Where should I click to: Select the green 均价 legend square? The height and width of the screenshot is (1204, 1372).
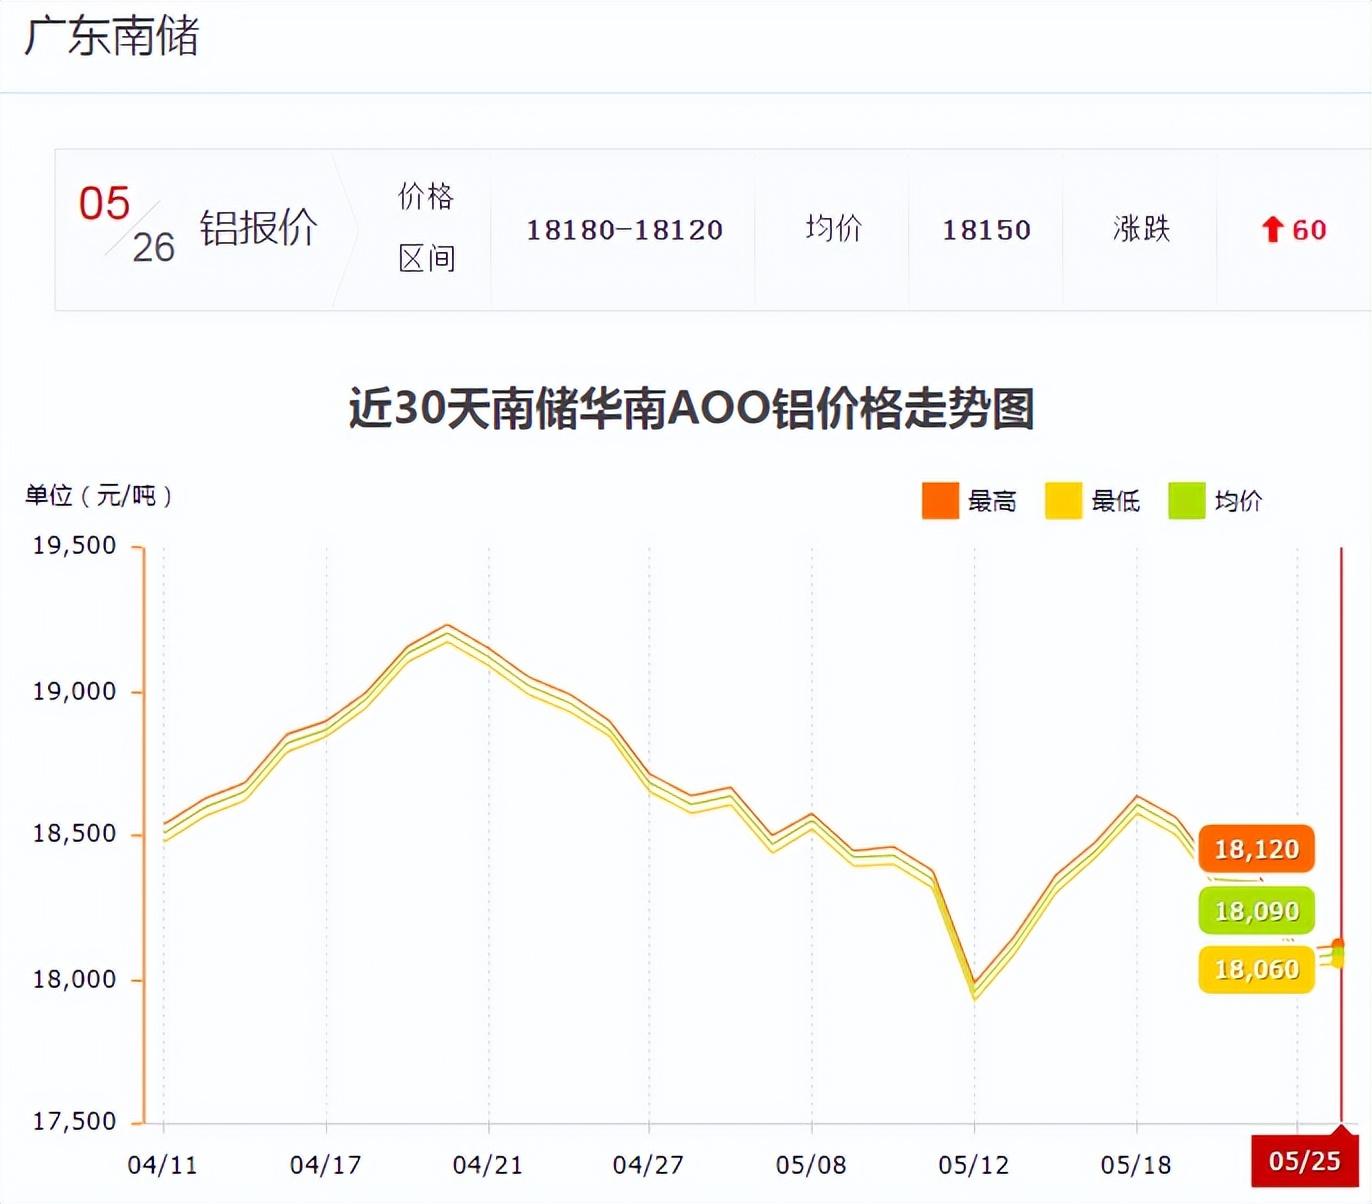coord(1185,498)
